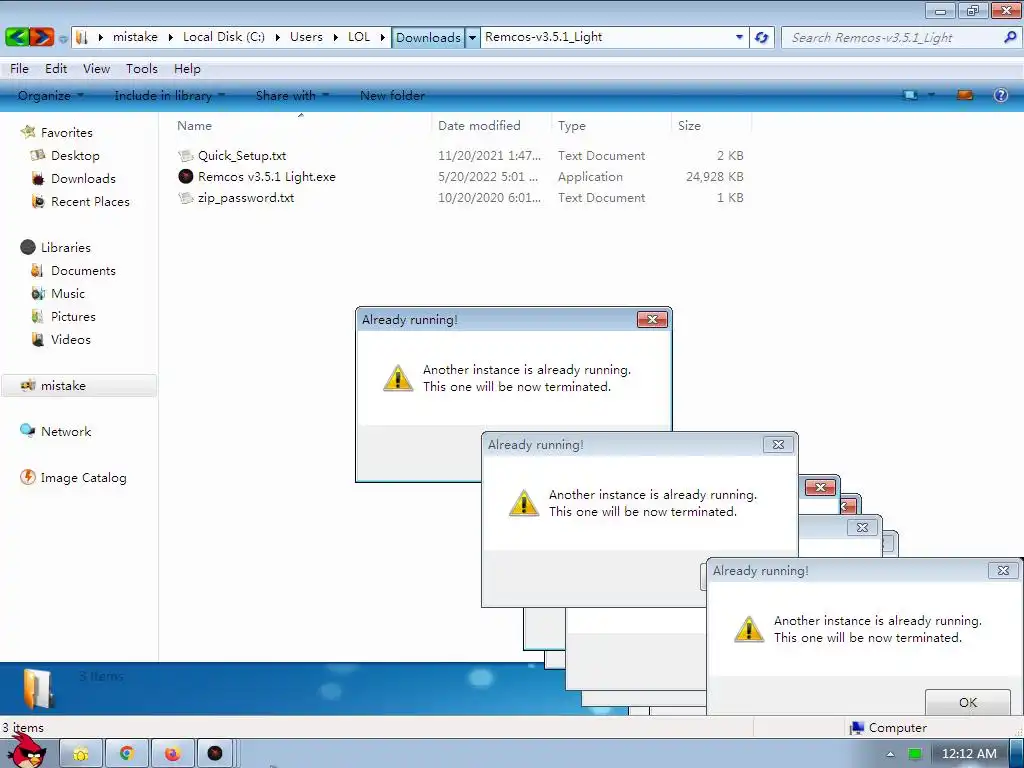Open the Explorer taskbar icon

tap(81, 754)
